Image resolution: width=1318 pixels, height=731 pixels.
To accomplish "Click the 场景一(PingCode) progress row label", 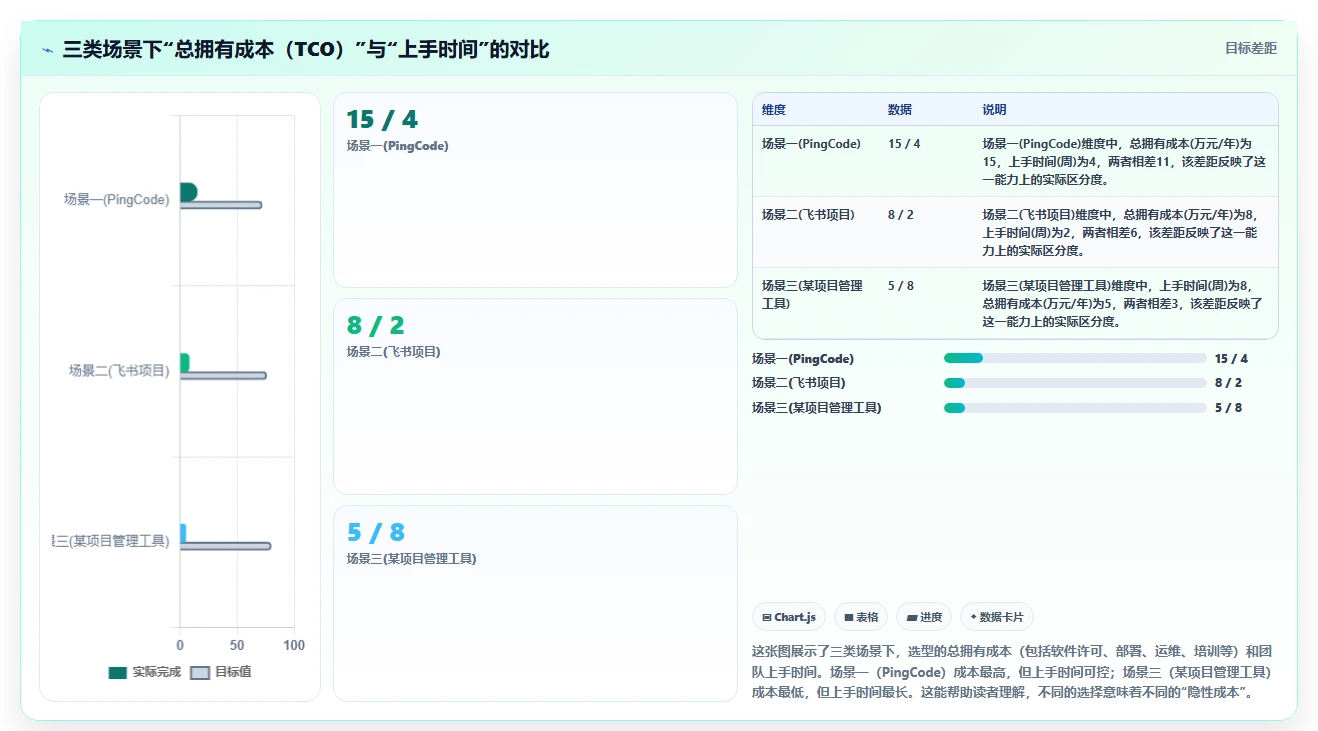I will coord(803,359).
